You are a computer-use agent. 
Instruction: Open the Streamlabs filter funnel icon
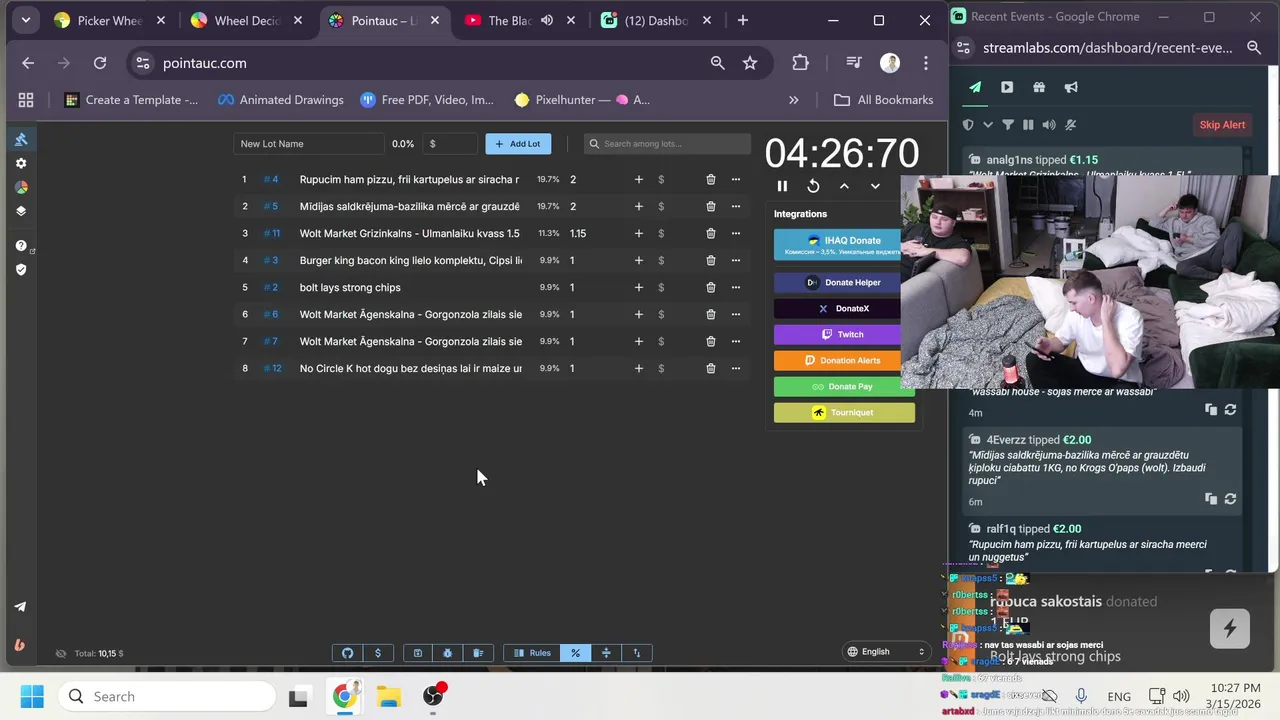pyautogui.click(x=1008, y=125)
